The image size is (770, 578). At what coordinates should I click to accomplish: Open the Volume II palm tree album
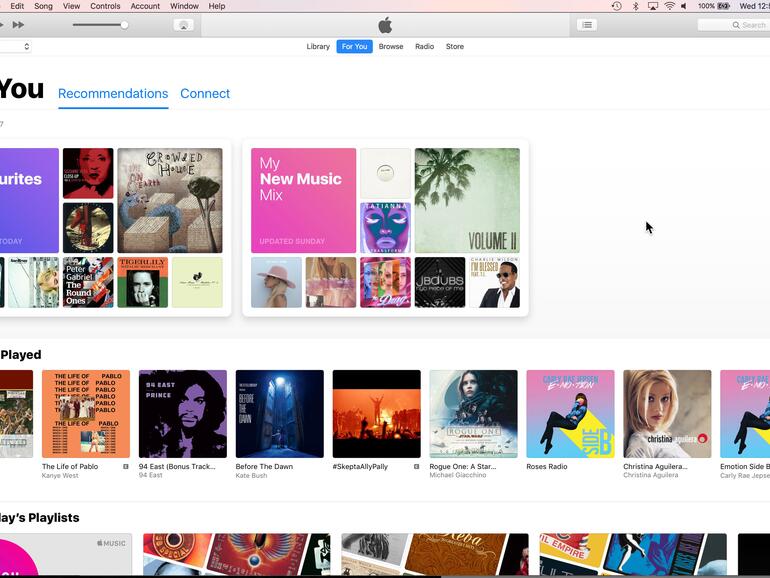(467, 200)
